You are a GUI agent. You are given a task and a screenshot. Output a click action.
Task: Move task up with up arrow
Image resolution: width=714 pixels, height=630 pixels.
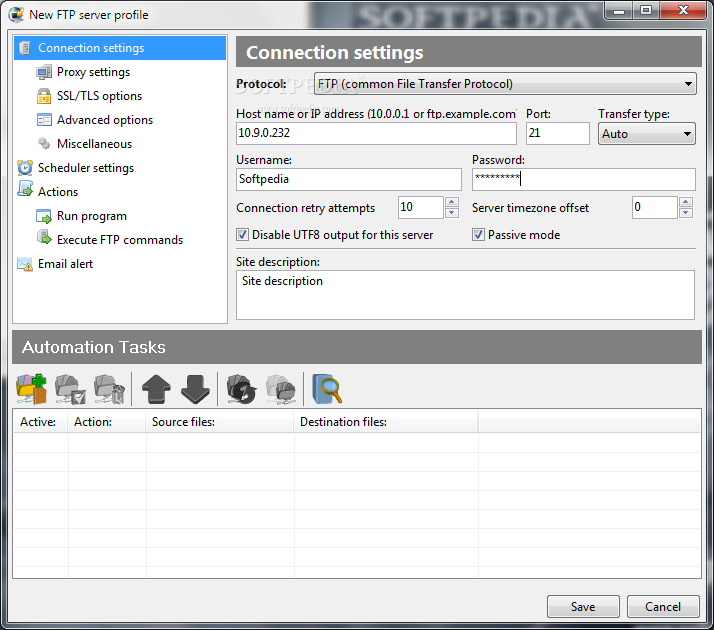(156, 389)
